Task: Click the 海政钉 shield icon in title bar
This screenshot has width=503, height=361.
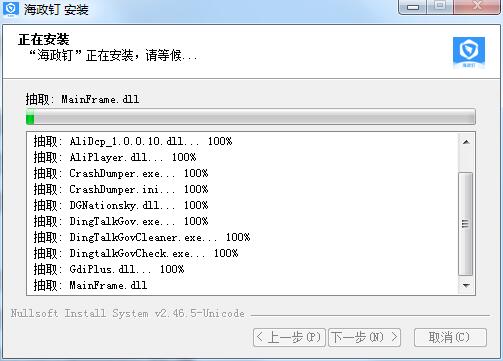Action: pyautogui.click(x=10, y=9)
